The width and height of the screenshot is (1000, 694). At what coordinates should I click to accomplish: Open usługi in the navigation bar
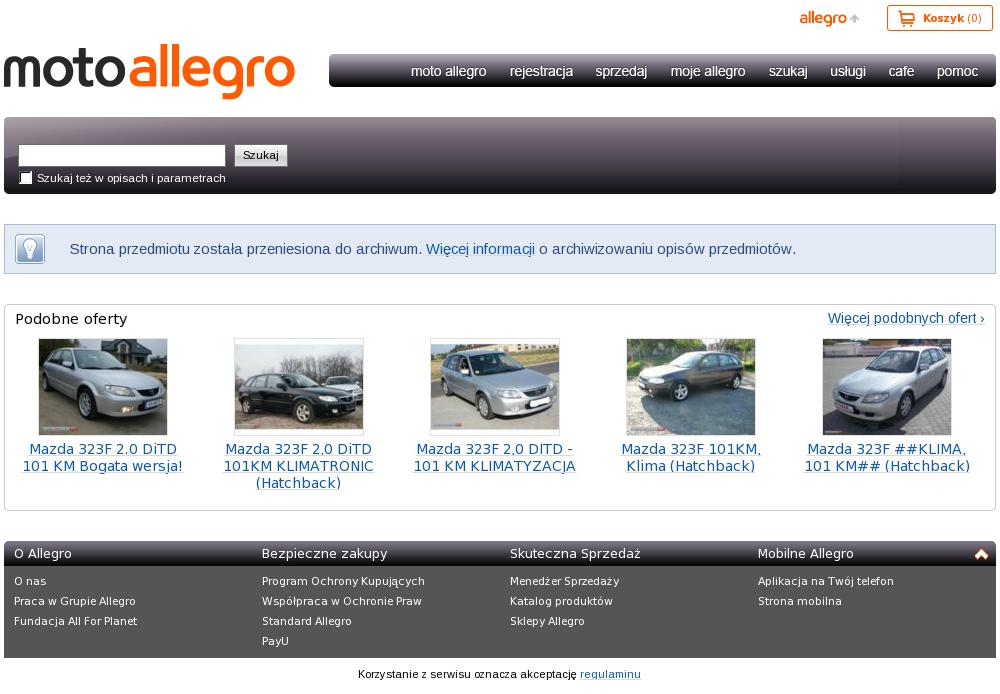pos(848,71)
